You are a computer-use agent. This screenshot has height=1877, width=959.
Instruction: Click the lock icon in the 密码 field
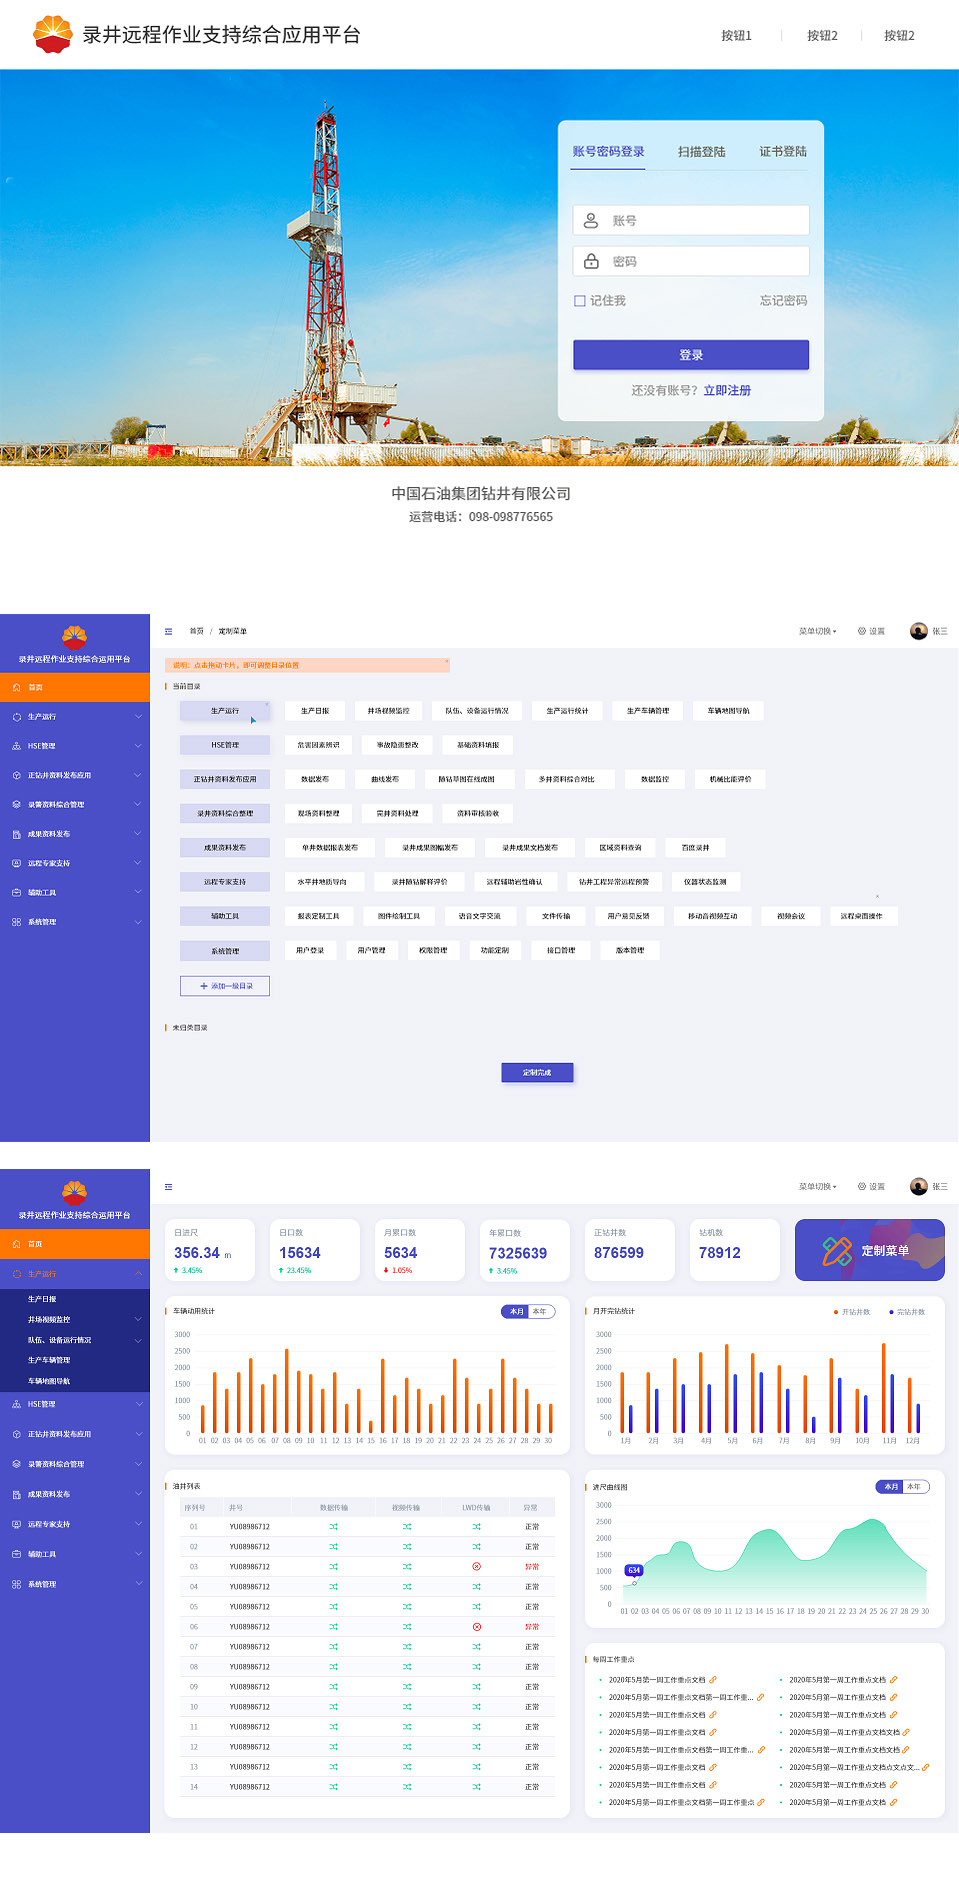pyautogui.click(x=591, y=261)
